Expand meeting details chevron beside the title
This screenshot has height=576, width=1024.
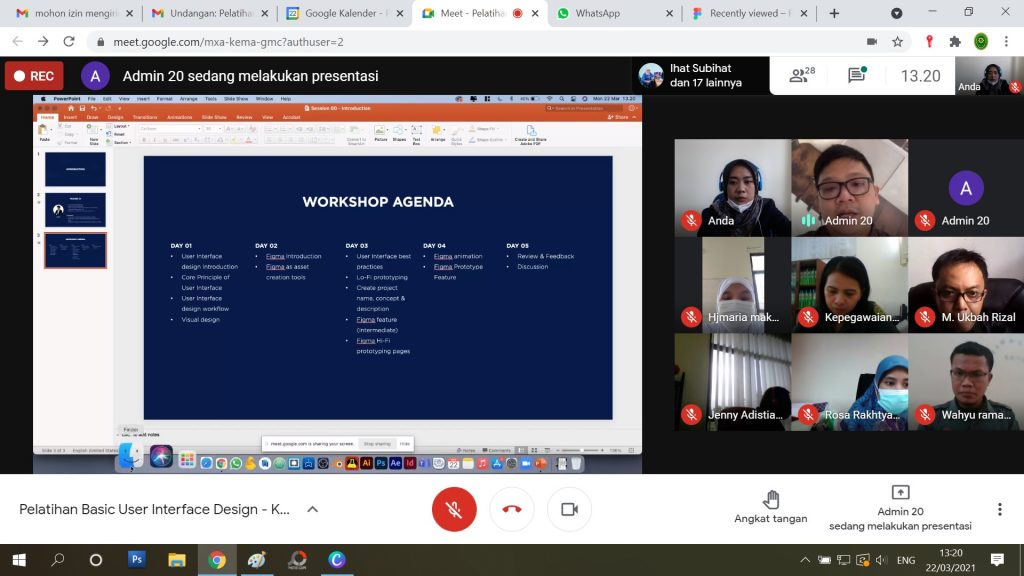(x=312, y=509)
